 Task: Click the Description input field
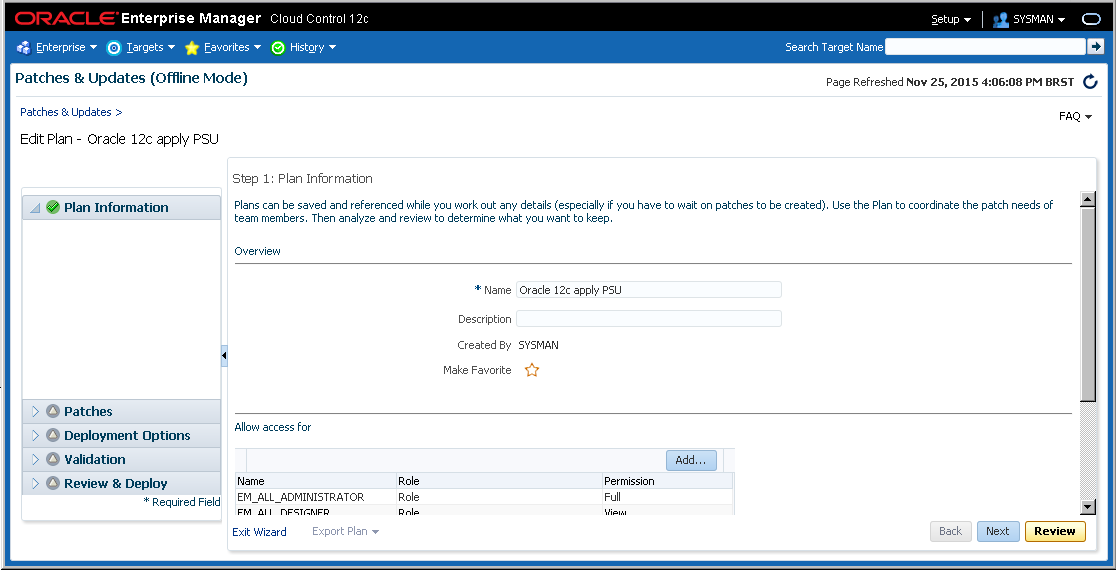point(648,318)
